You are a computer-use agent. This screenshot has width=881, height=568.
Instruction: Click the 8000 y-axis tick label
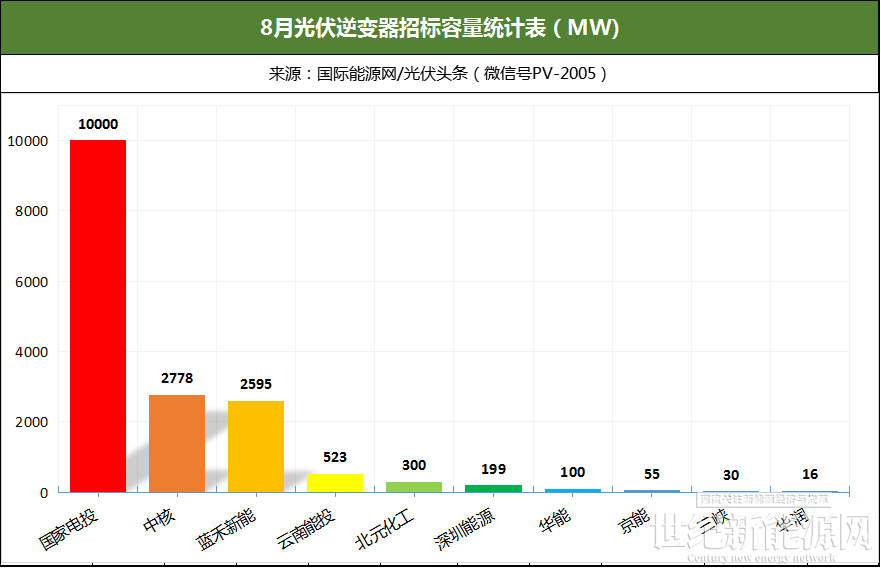pyautogui.click(x=31, y=211)
